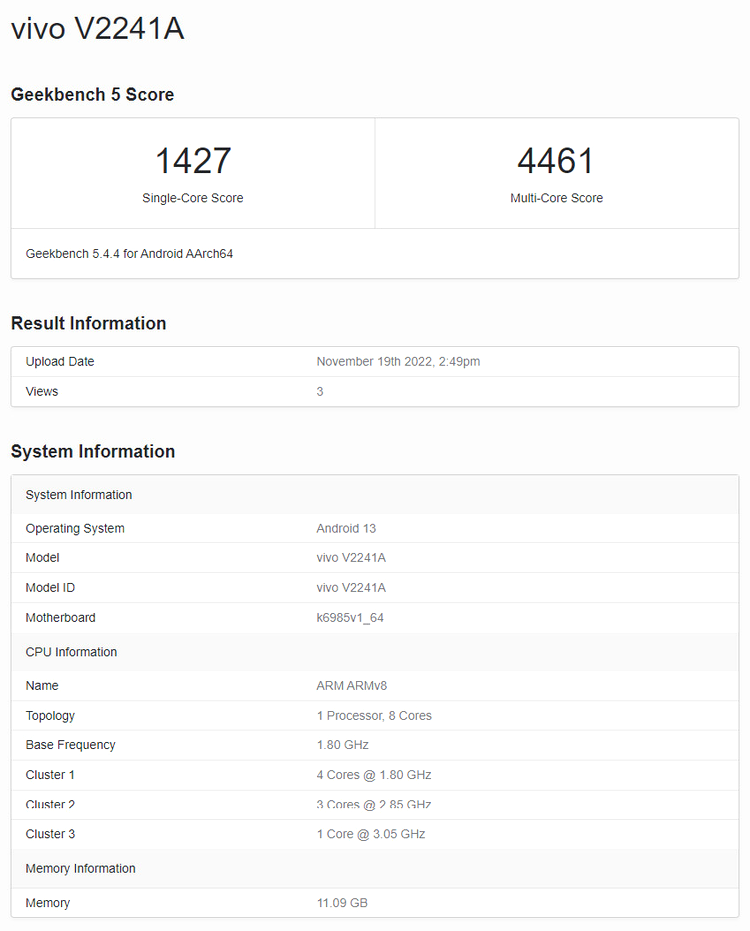The width and height of the screenshot is (750, 931).
Task: Select the 3 Cores @ 2.85 GHz value
Action: (374, 805)
